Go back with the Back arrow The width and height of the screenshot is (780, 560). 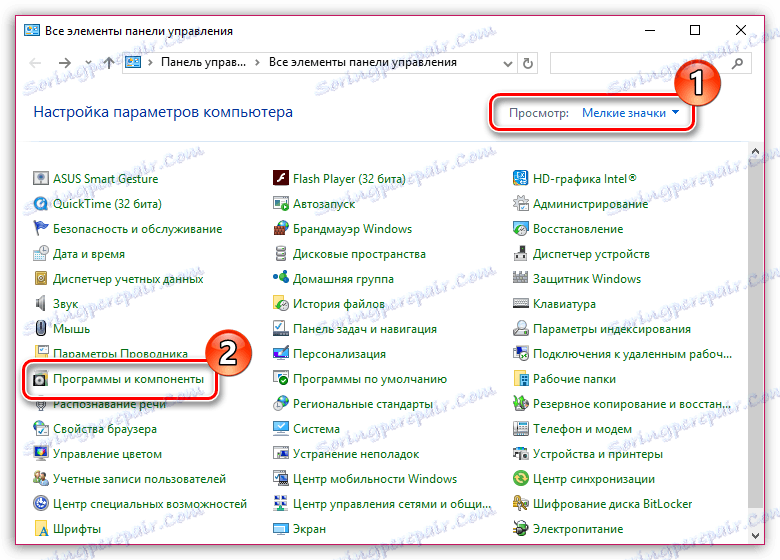pos(35,63)
